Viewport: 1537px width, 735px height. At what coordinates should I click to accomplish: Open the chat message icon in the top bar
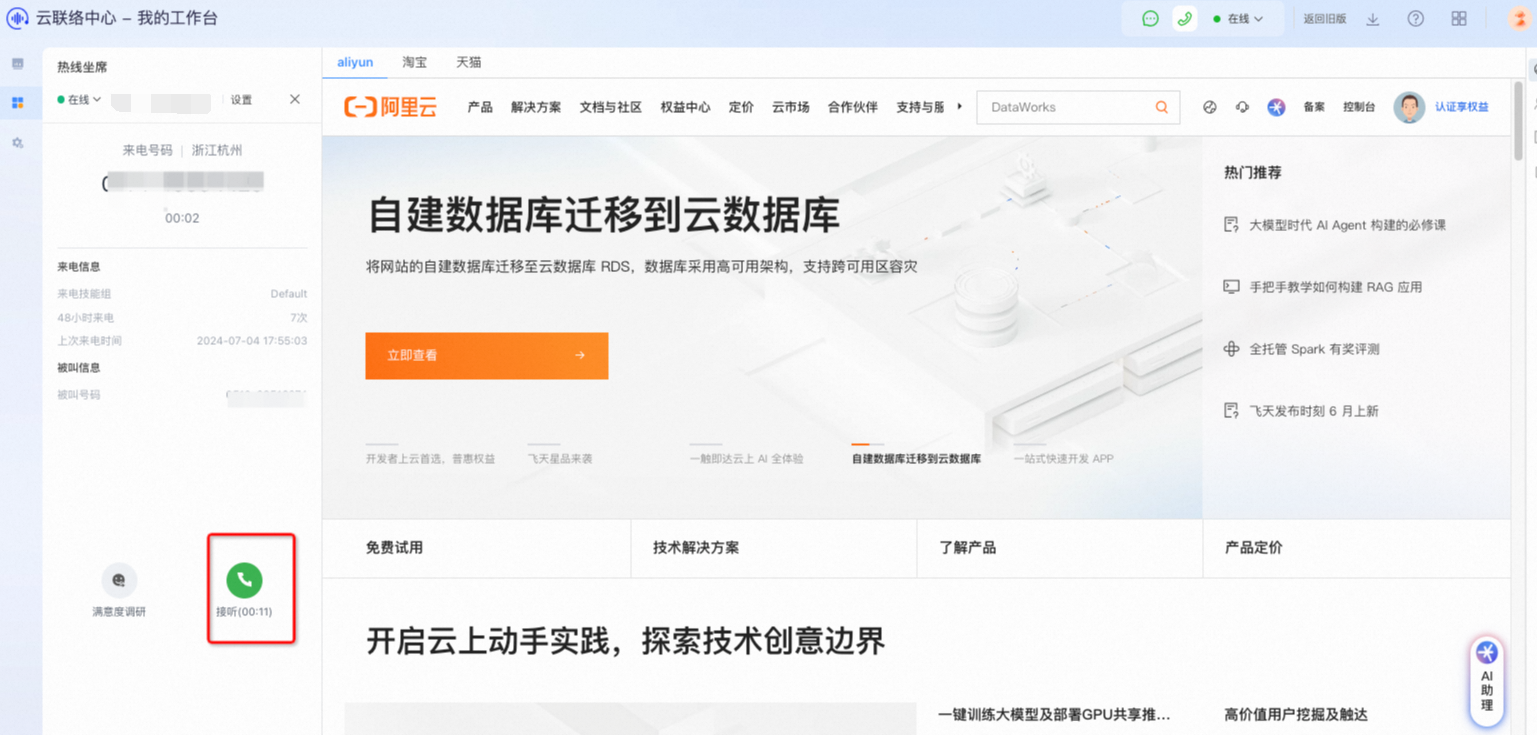[1150, 19]
